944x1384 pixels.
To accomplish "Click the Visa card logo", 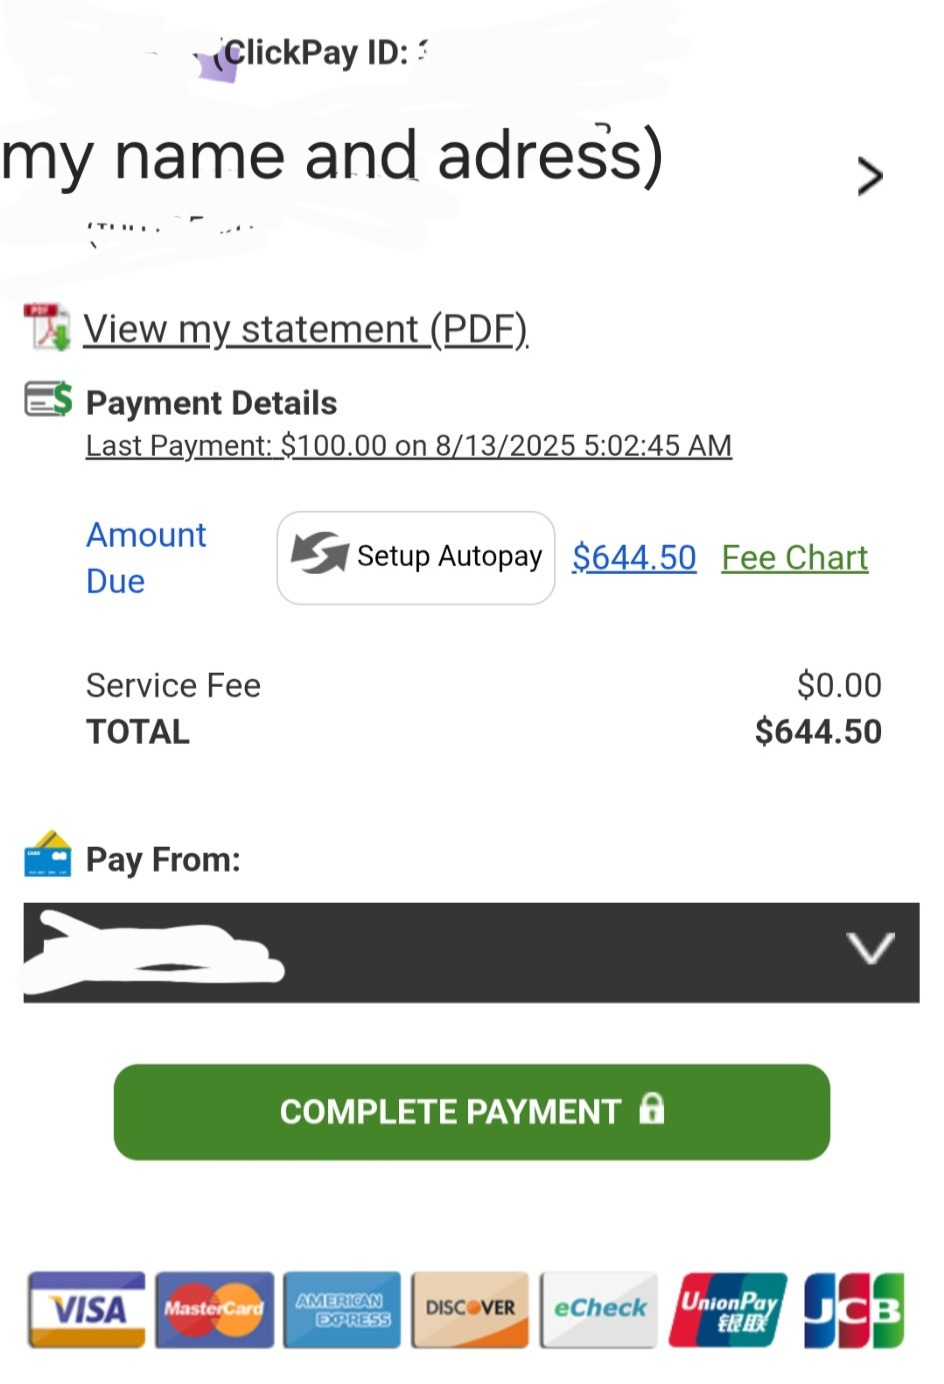I will [x=87, y=1309].
